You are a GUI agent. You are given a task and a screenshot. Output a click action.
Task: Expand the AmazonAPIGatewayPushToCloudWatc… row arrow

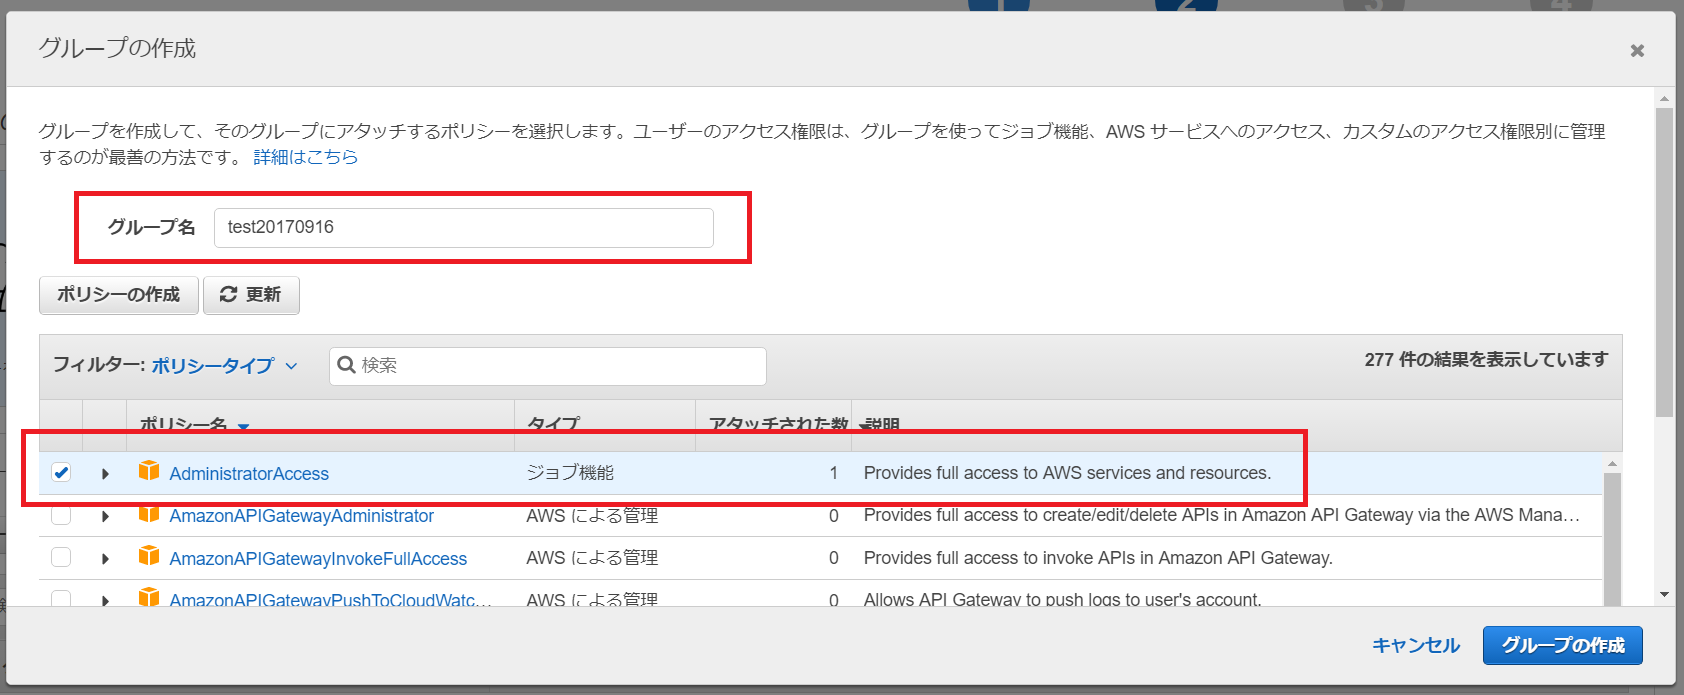click(x=105, y=600)
